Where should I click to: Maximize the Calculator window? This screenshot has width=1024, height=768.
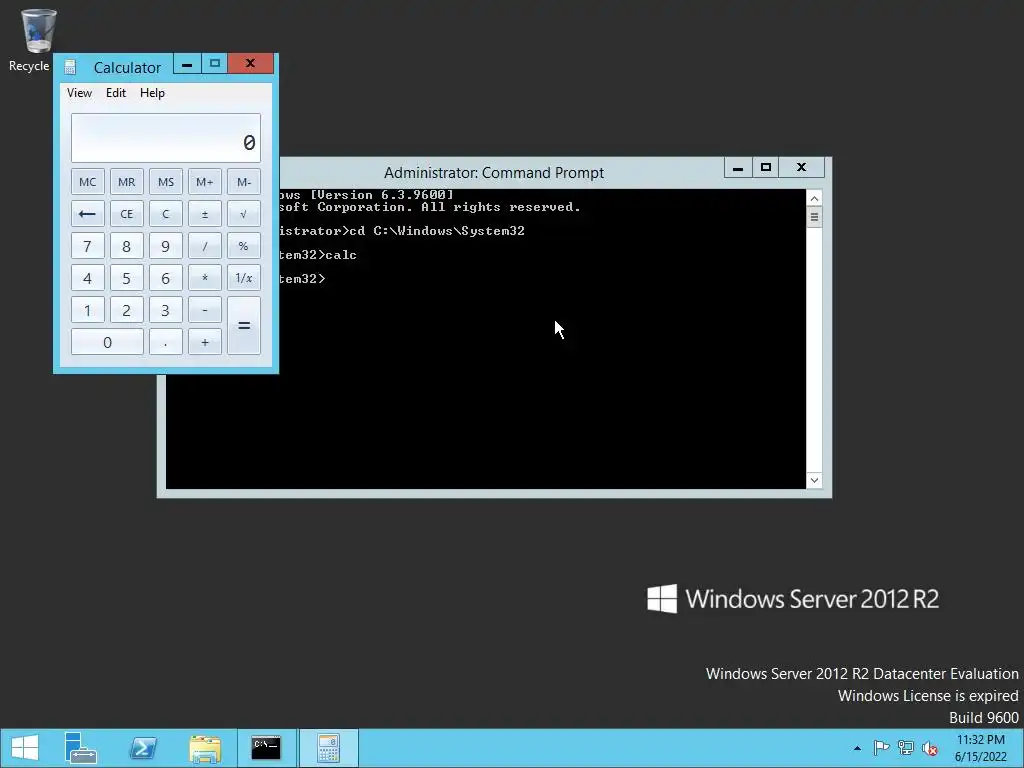tap(214, 64)
